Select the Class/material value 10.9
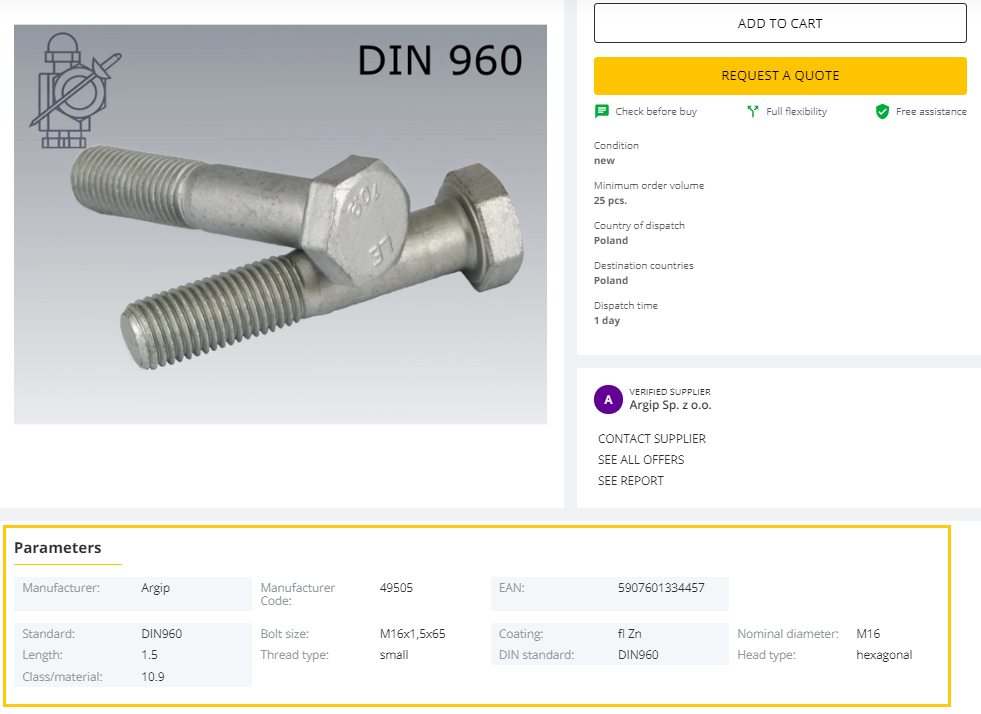Viewport: 981px width, 714px height. (x=153, y=676)
